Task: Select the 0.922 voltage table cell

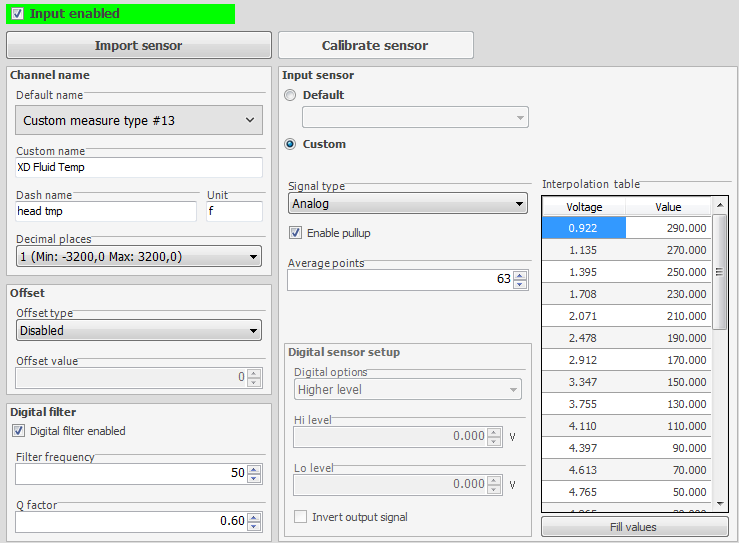Action: click(583, 228)
